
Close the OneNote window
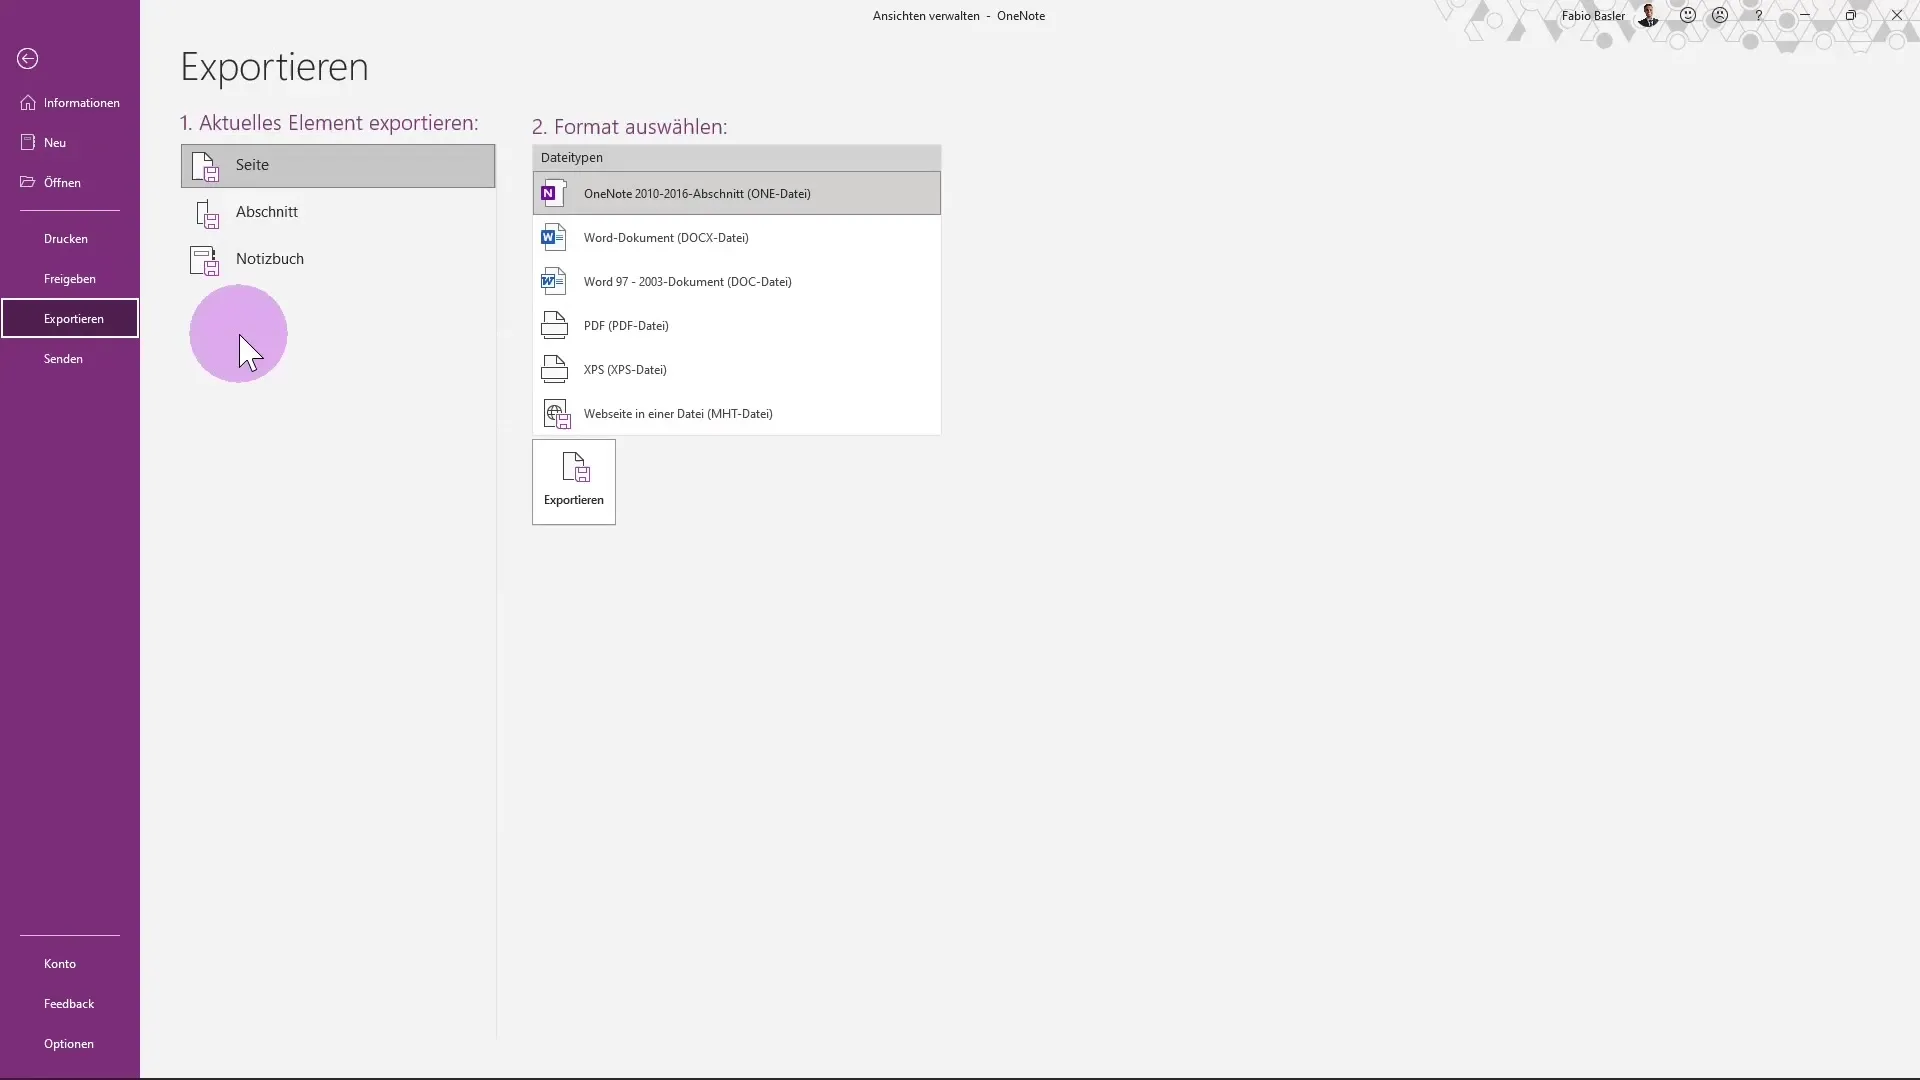click(1897, 15)
